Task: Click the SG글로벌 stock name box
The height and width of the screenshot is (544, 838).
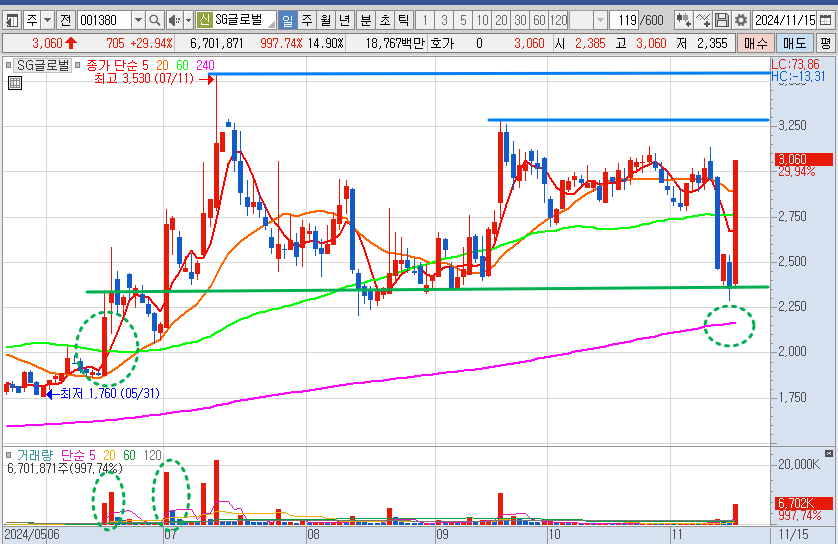Action: coord(244,21)
